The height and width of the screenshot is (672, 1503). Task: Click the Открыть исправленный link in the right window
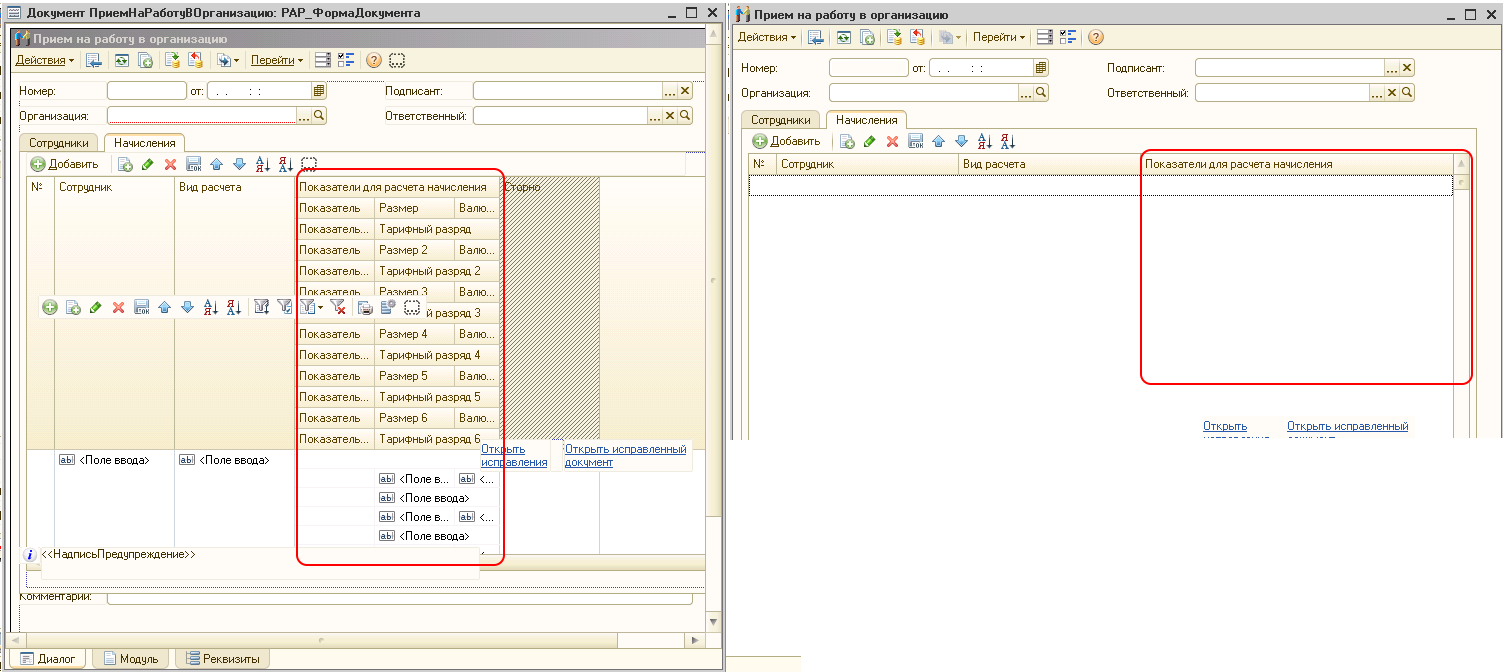click(x=1347, y=426)
